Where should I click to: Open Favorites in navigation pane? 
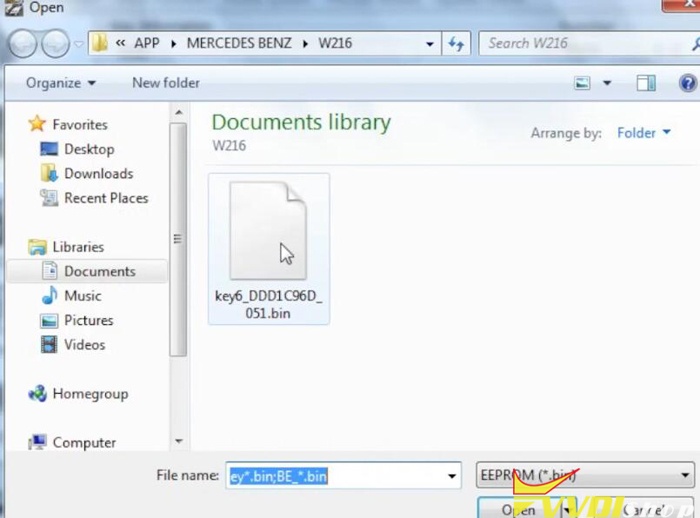pyautogui.click(x=80, y=125)
